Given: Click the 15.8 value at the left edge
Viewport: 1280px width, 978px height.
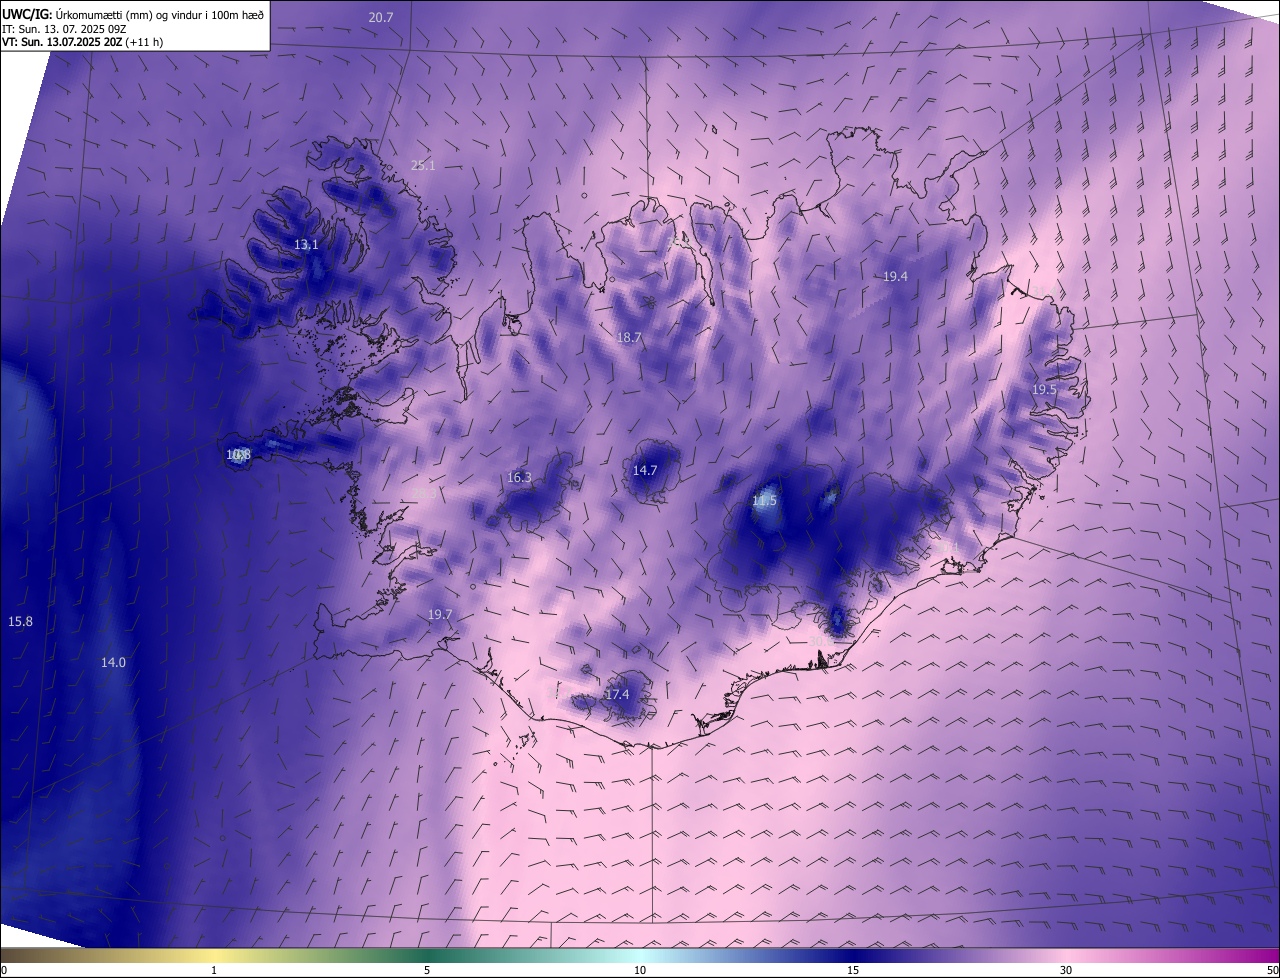Looking at the screenshot, I should tap(20, 622).
